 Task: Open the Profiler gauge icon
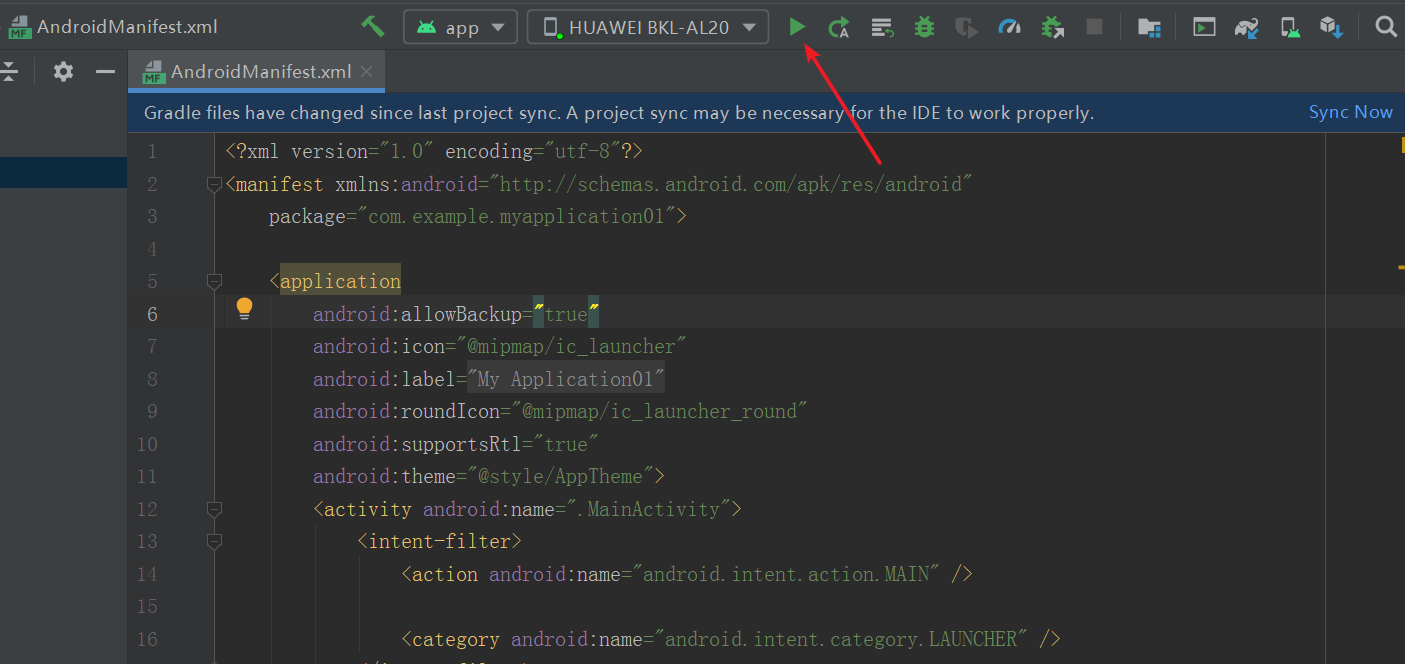click(1009, 27)
